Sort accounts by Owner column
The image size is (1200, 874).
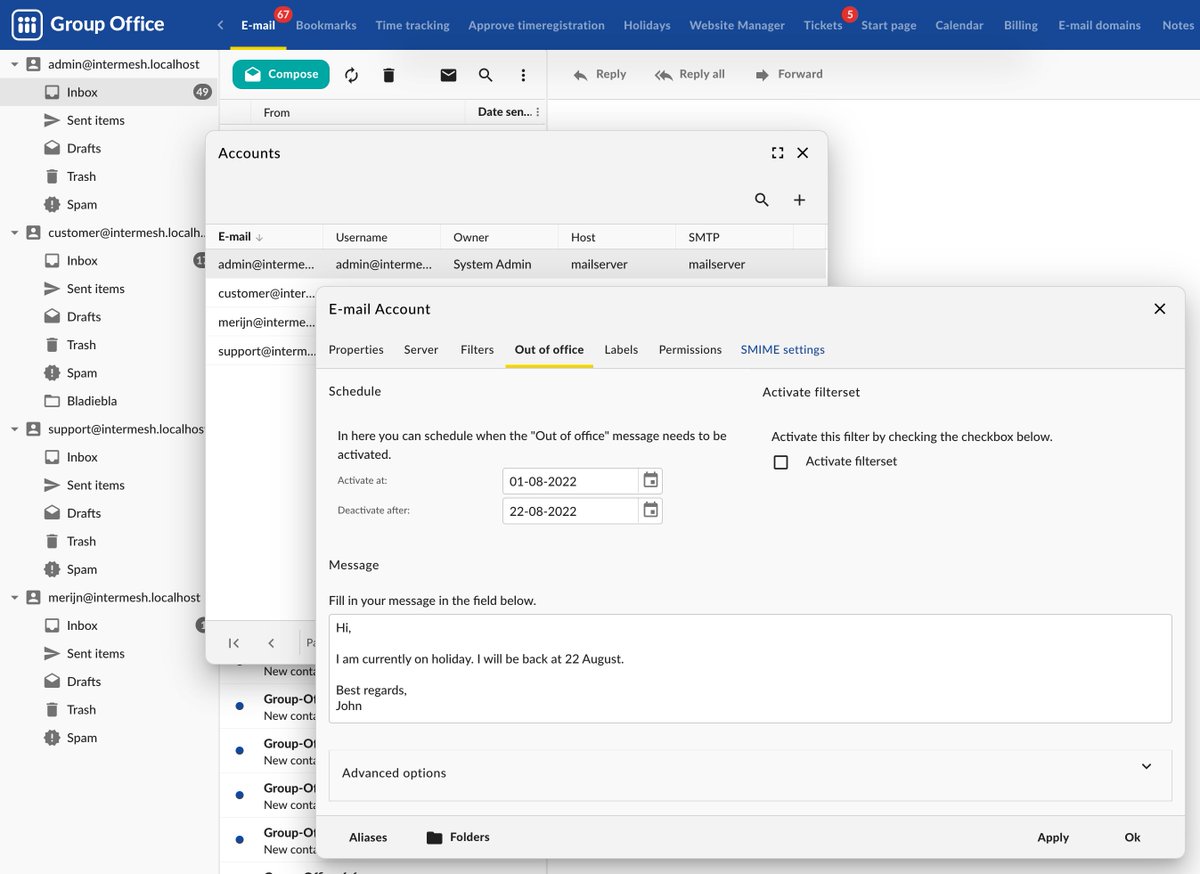(499, 237)
